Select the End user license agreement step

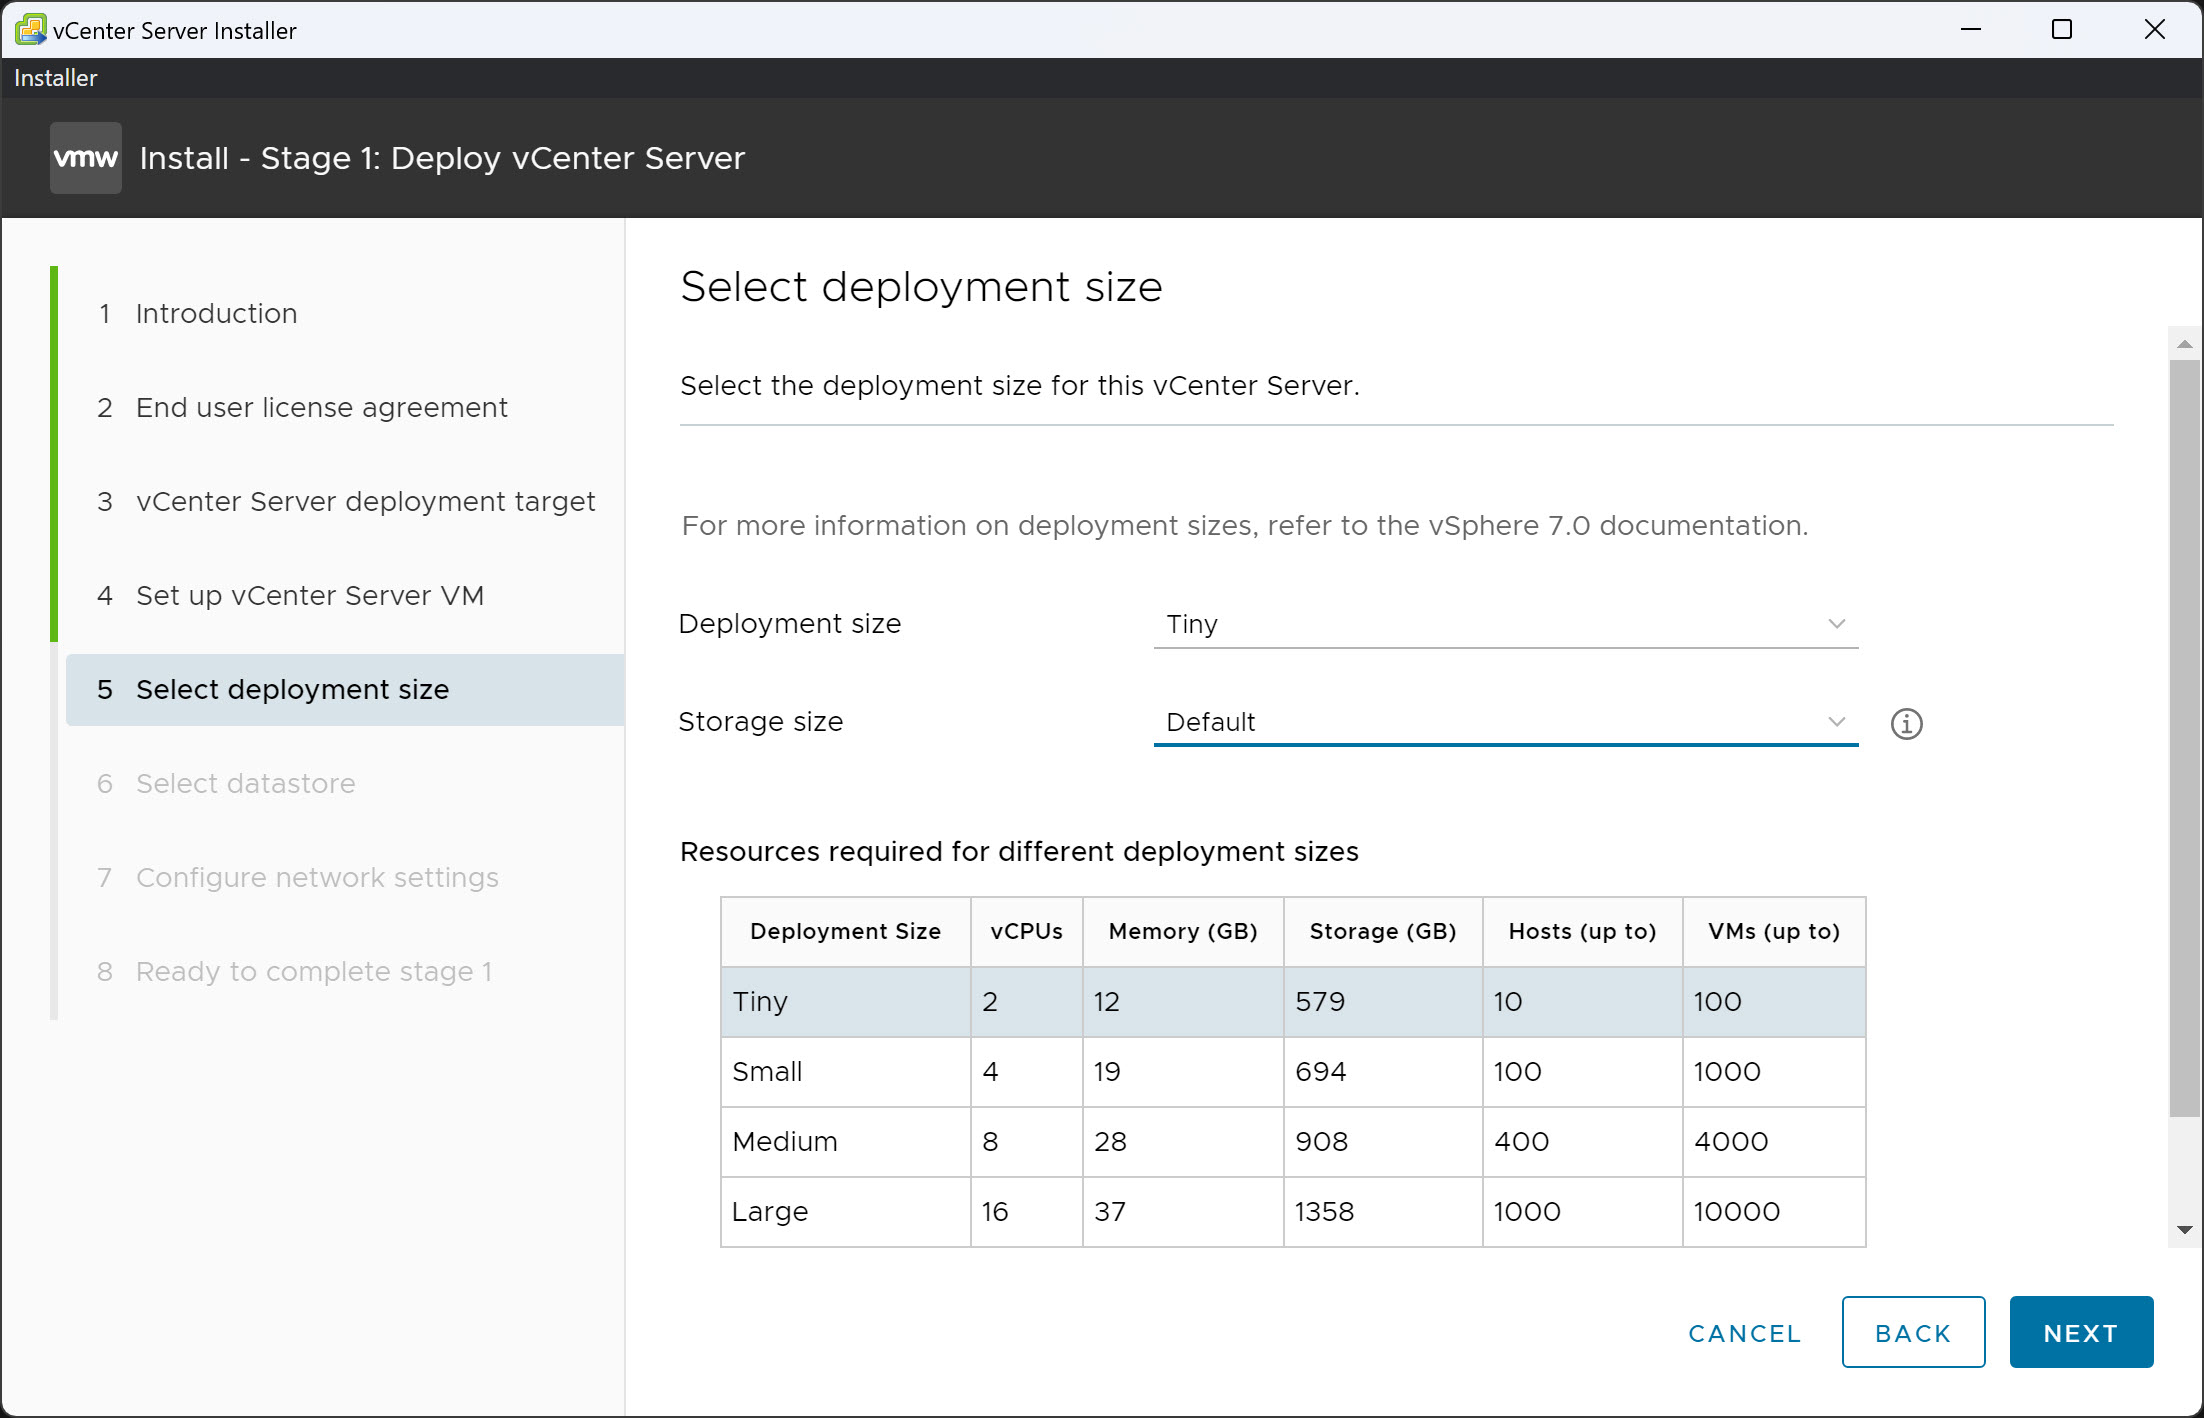coord(321,407)
